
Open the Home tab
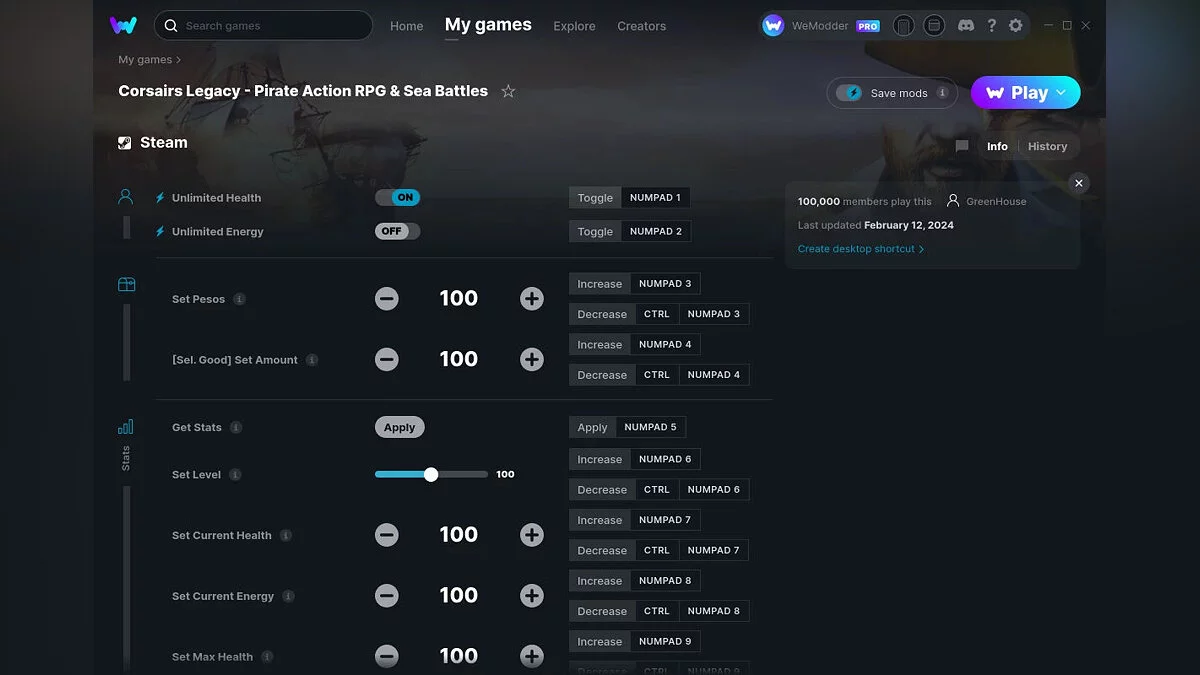407,26
